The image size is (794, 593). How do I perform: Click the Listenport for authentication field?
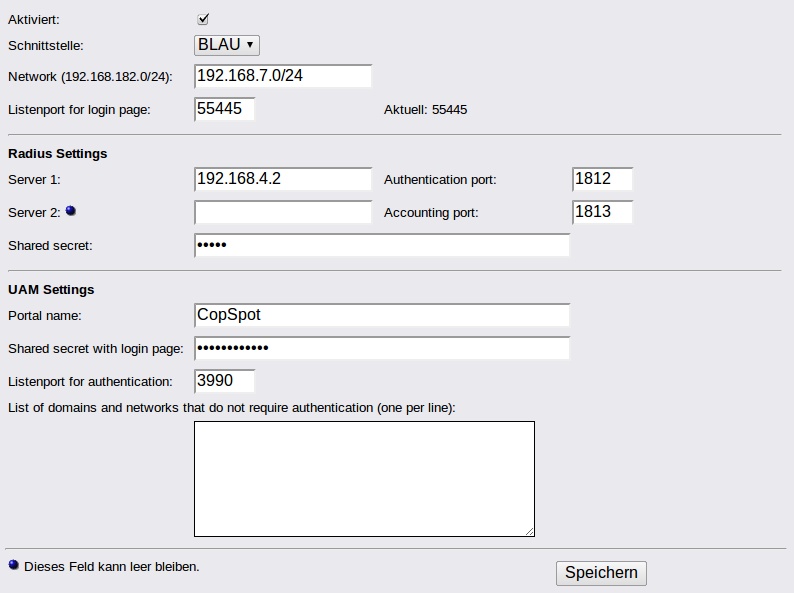[x=225, y=381]
